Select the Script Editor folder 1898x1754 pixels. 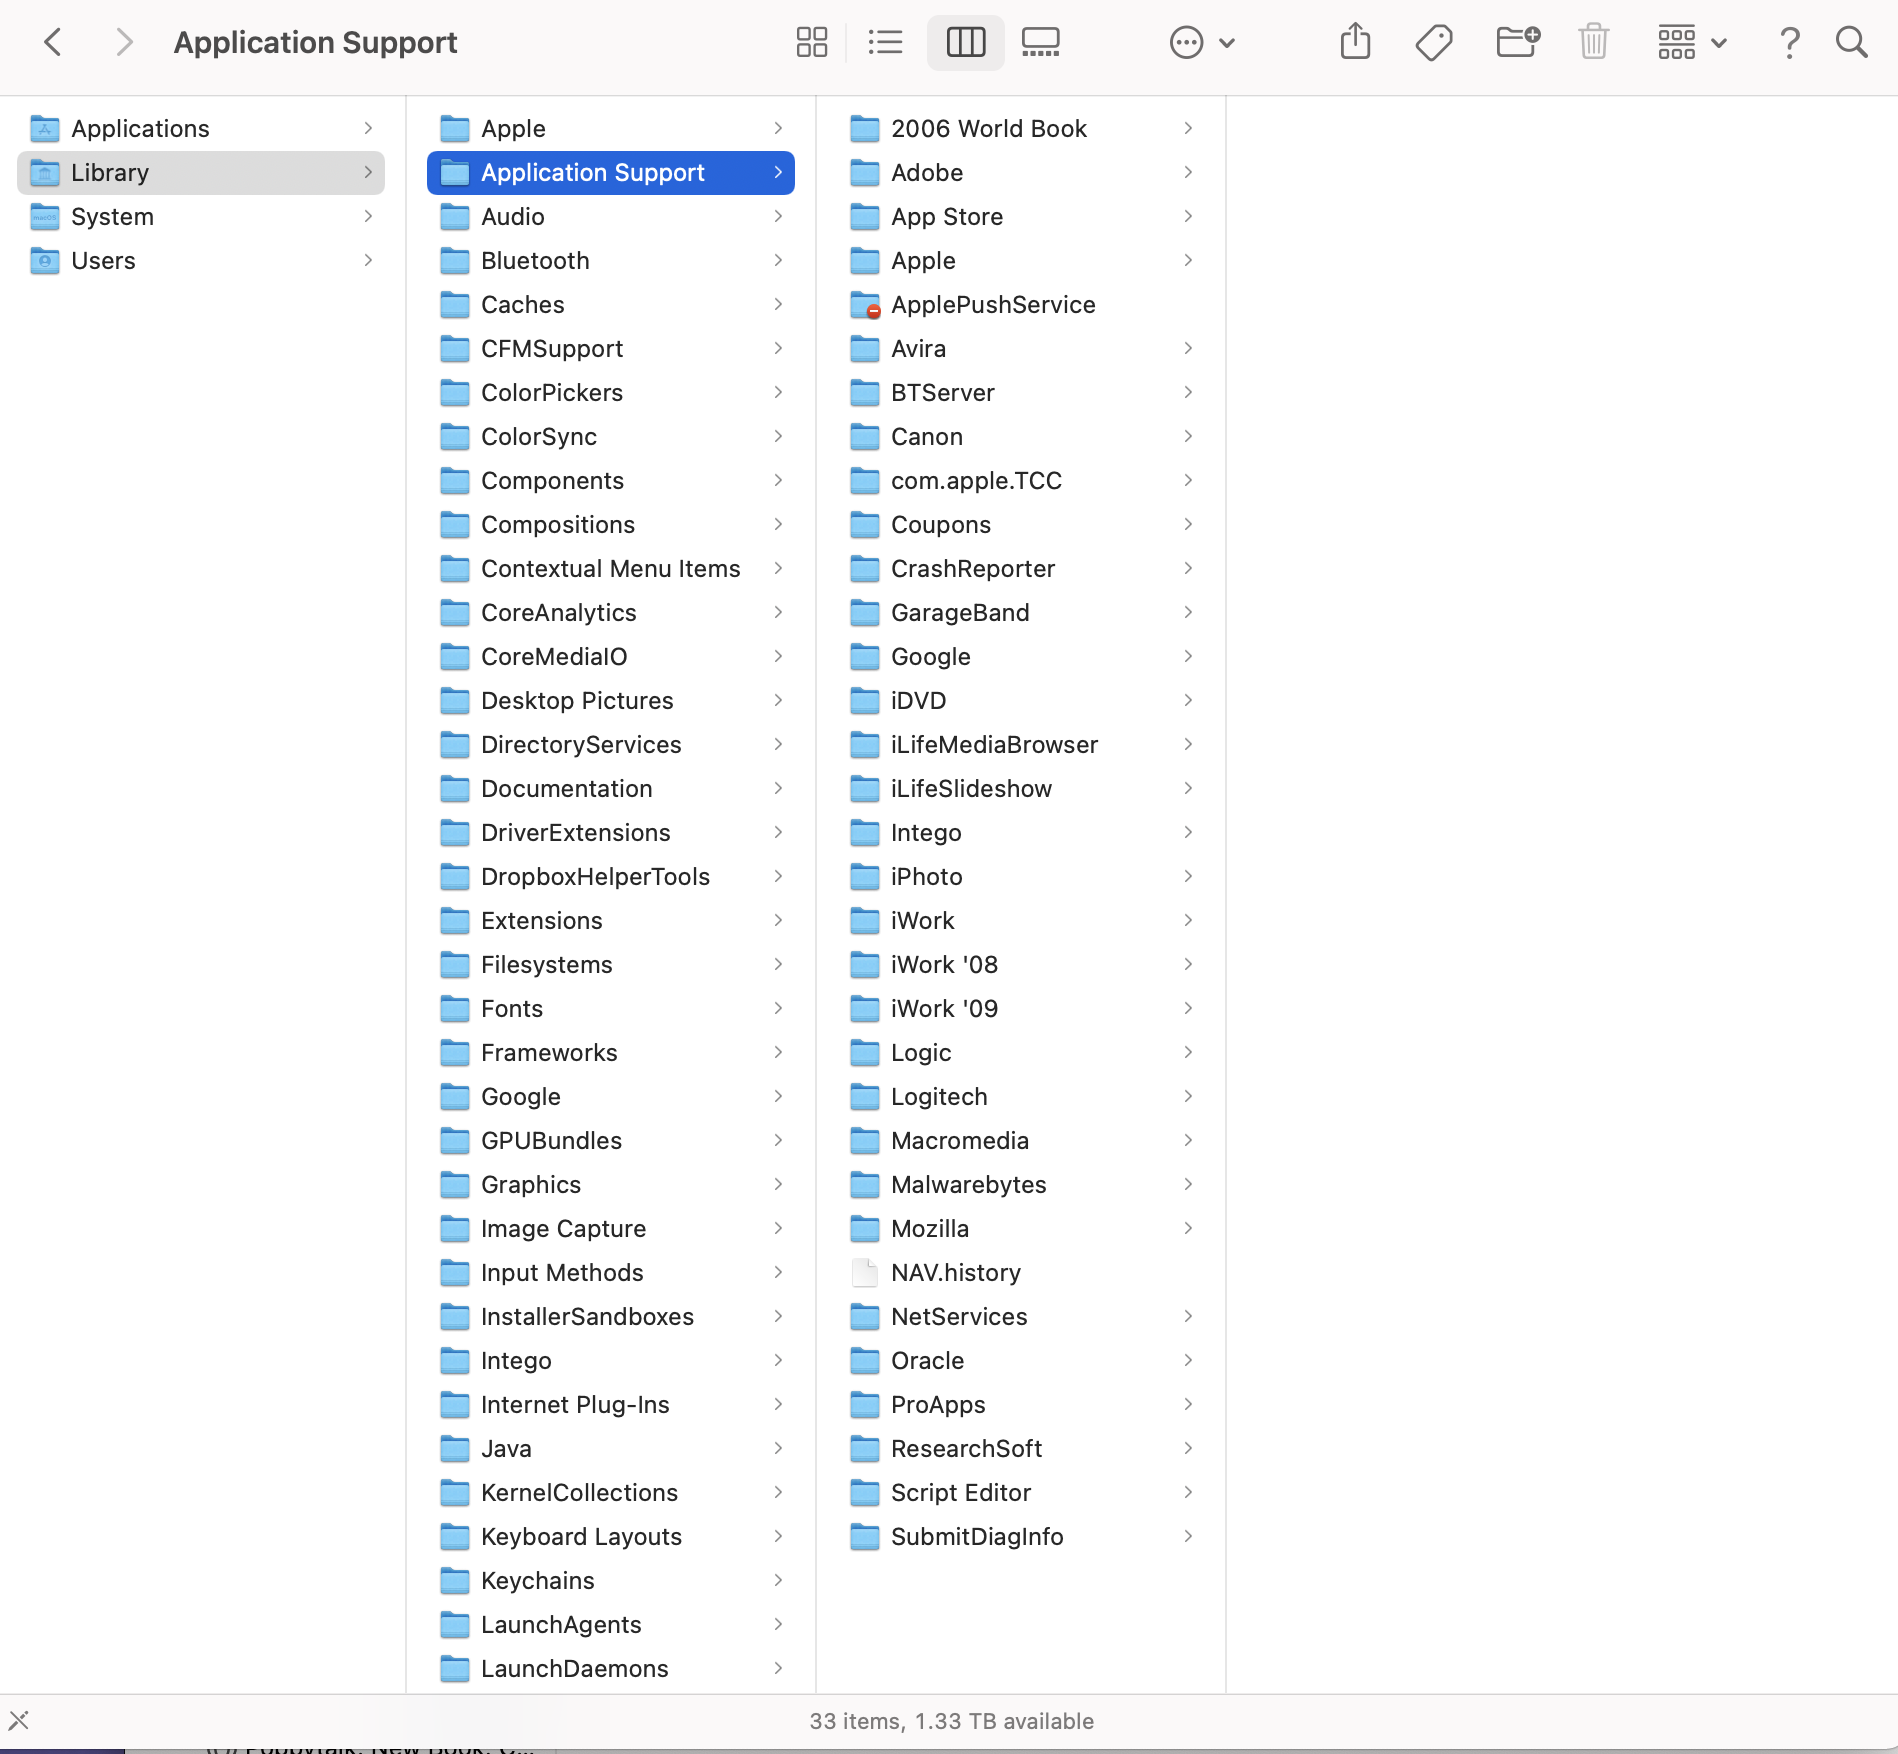pyautogui.click(x=1021, y=1492)
